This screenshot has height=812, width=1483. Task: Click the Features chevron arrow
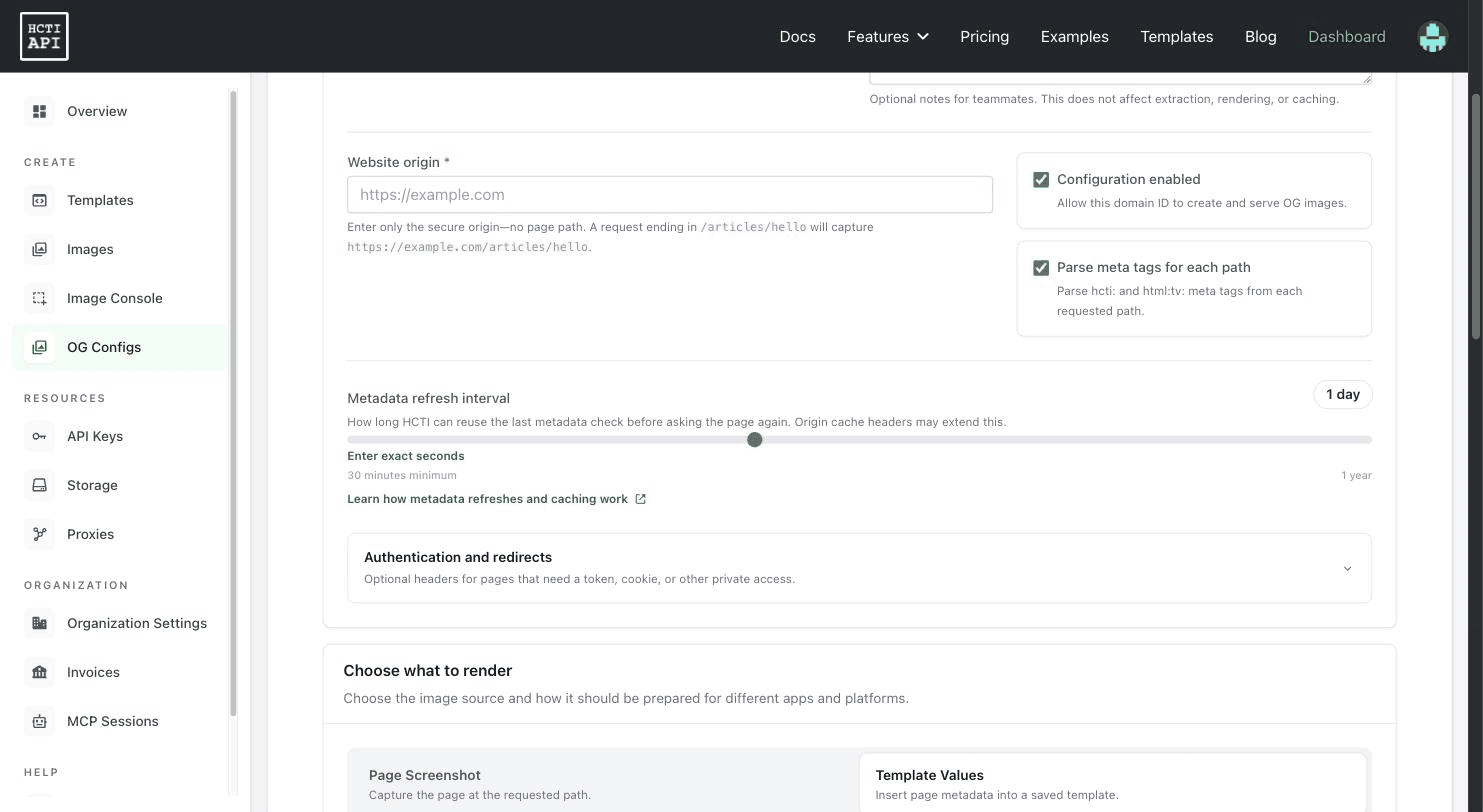(923, 37)
